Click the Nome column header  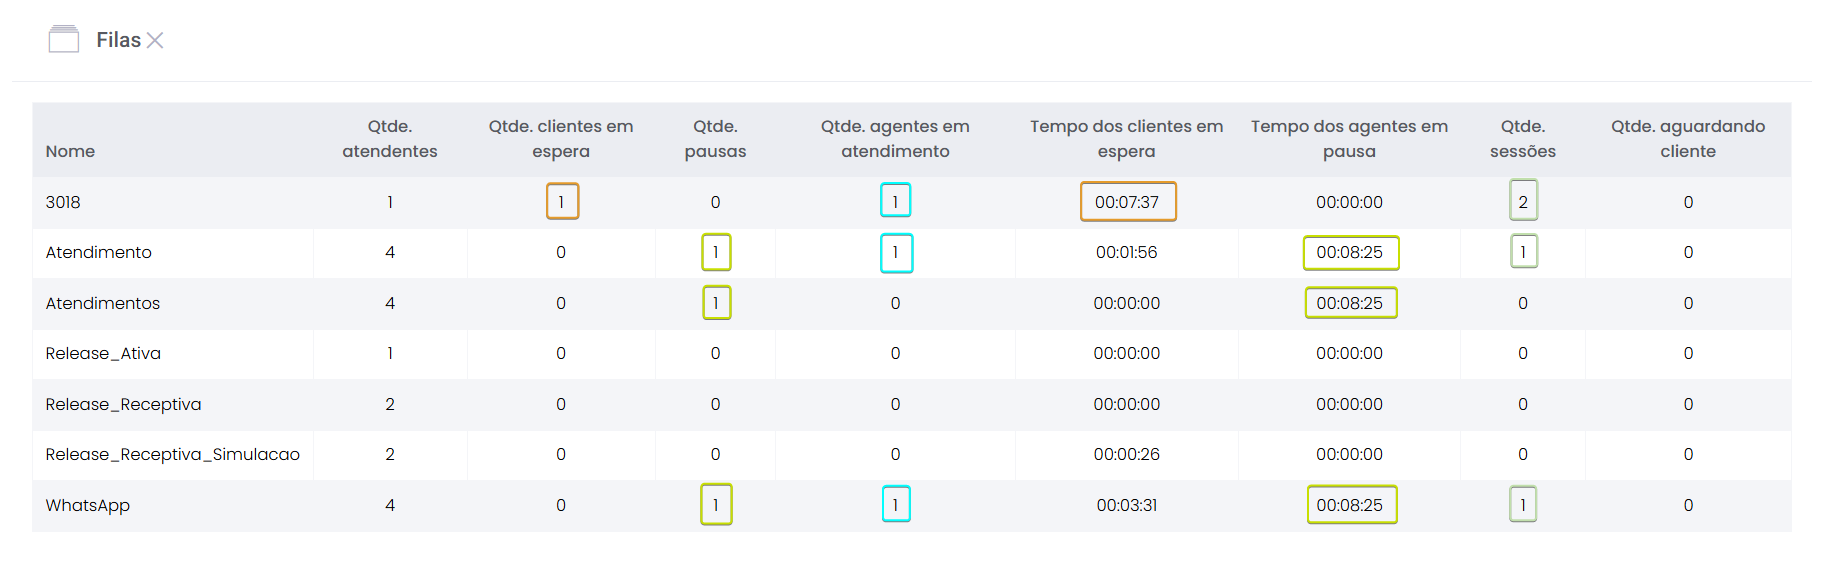coord(70,151)
